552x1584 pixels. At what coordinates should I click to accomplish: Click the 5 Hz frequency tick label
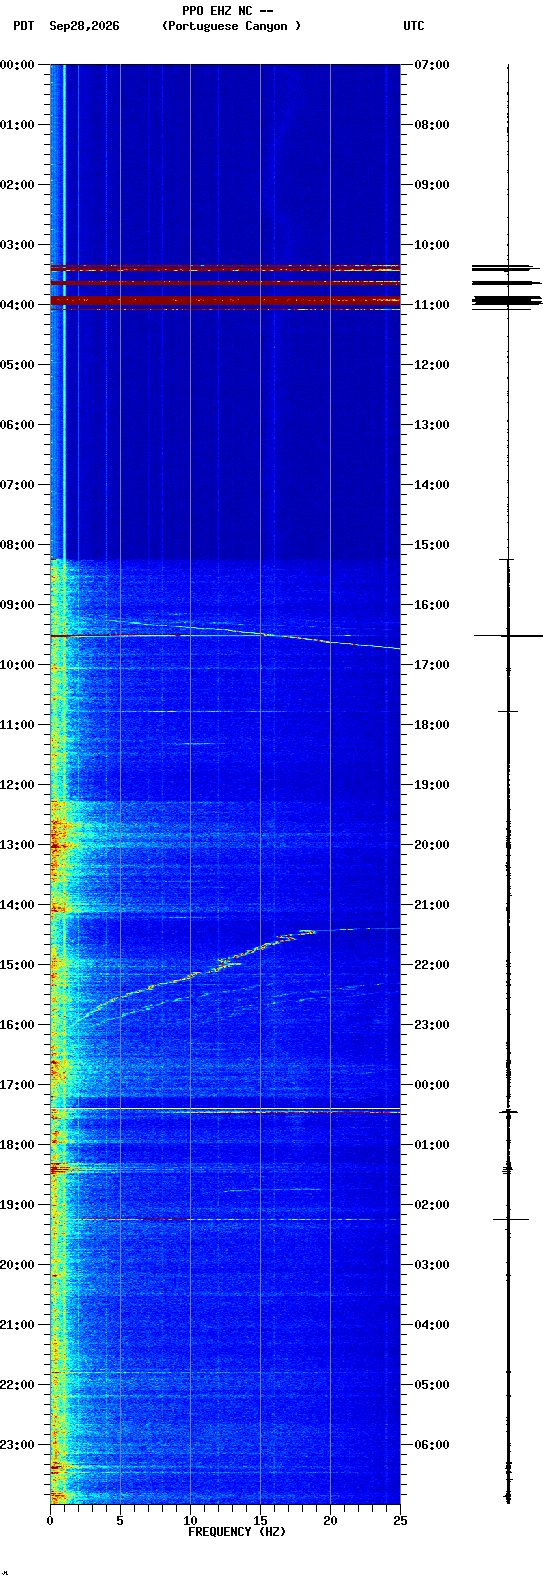tap(120, 1521)
